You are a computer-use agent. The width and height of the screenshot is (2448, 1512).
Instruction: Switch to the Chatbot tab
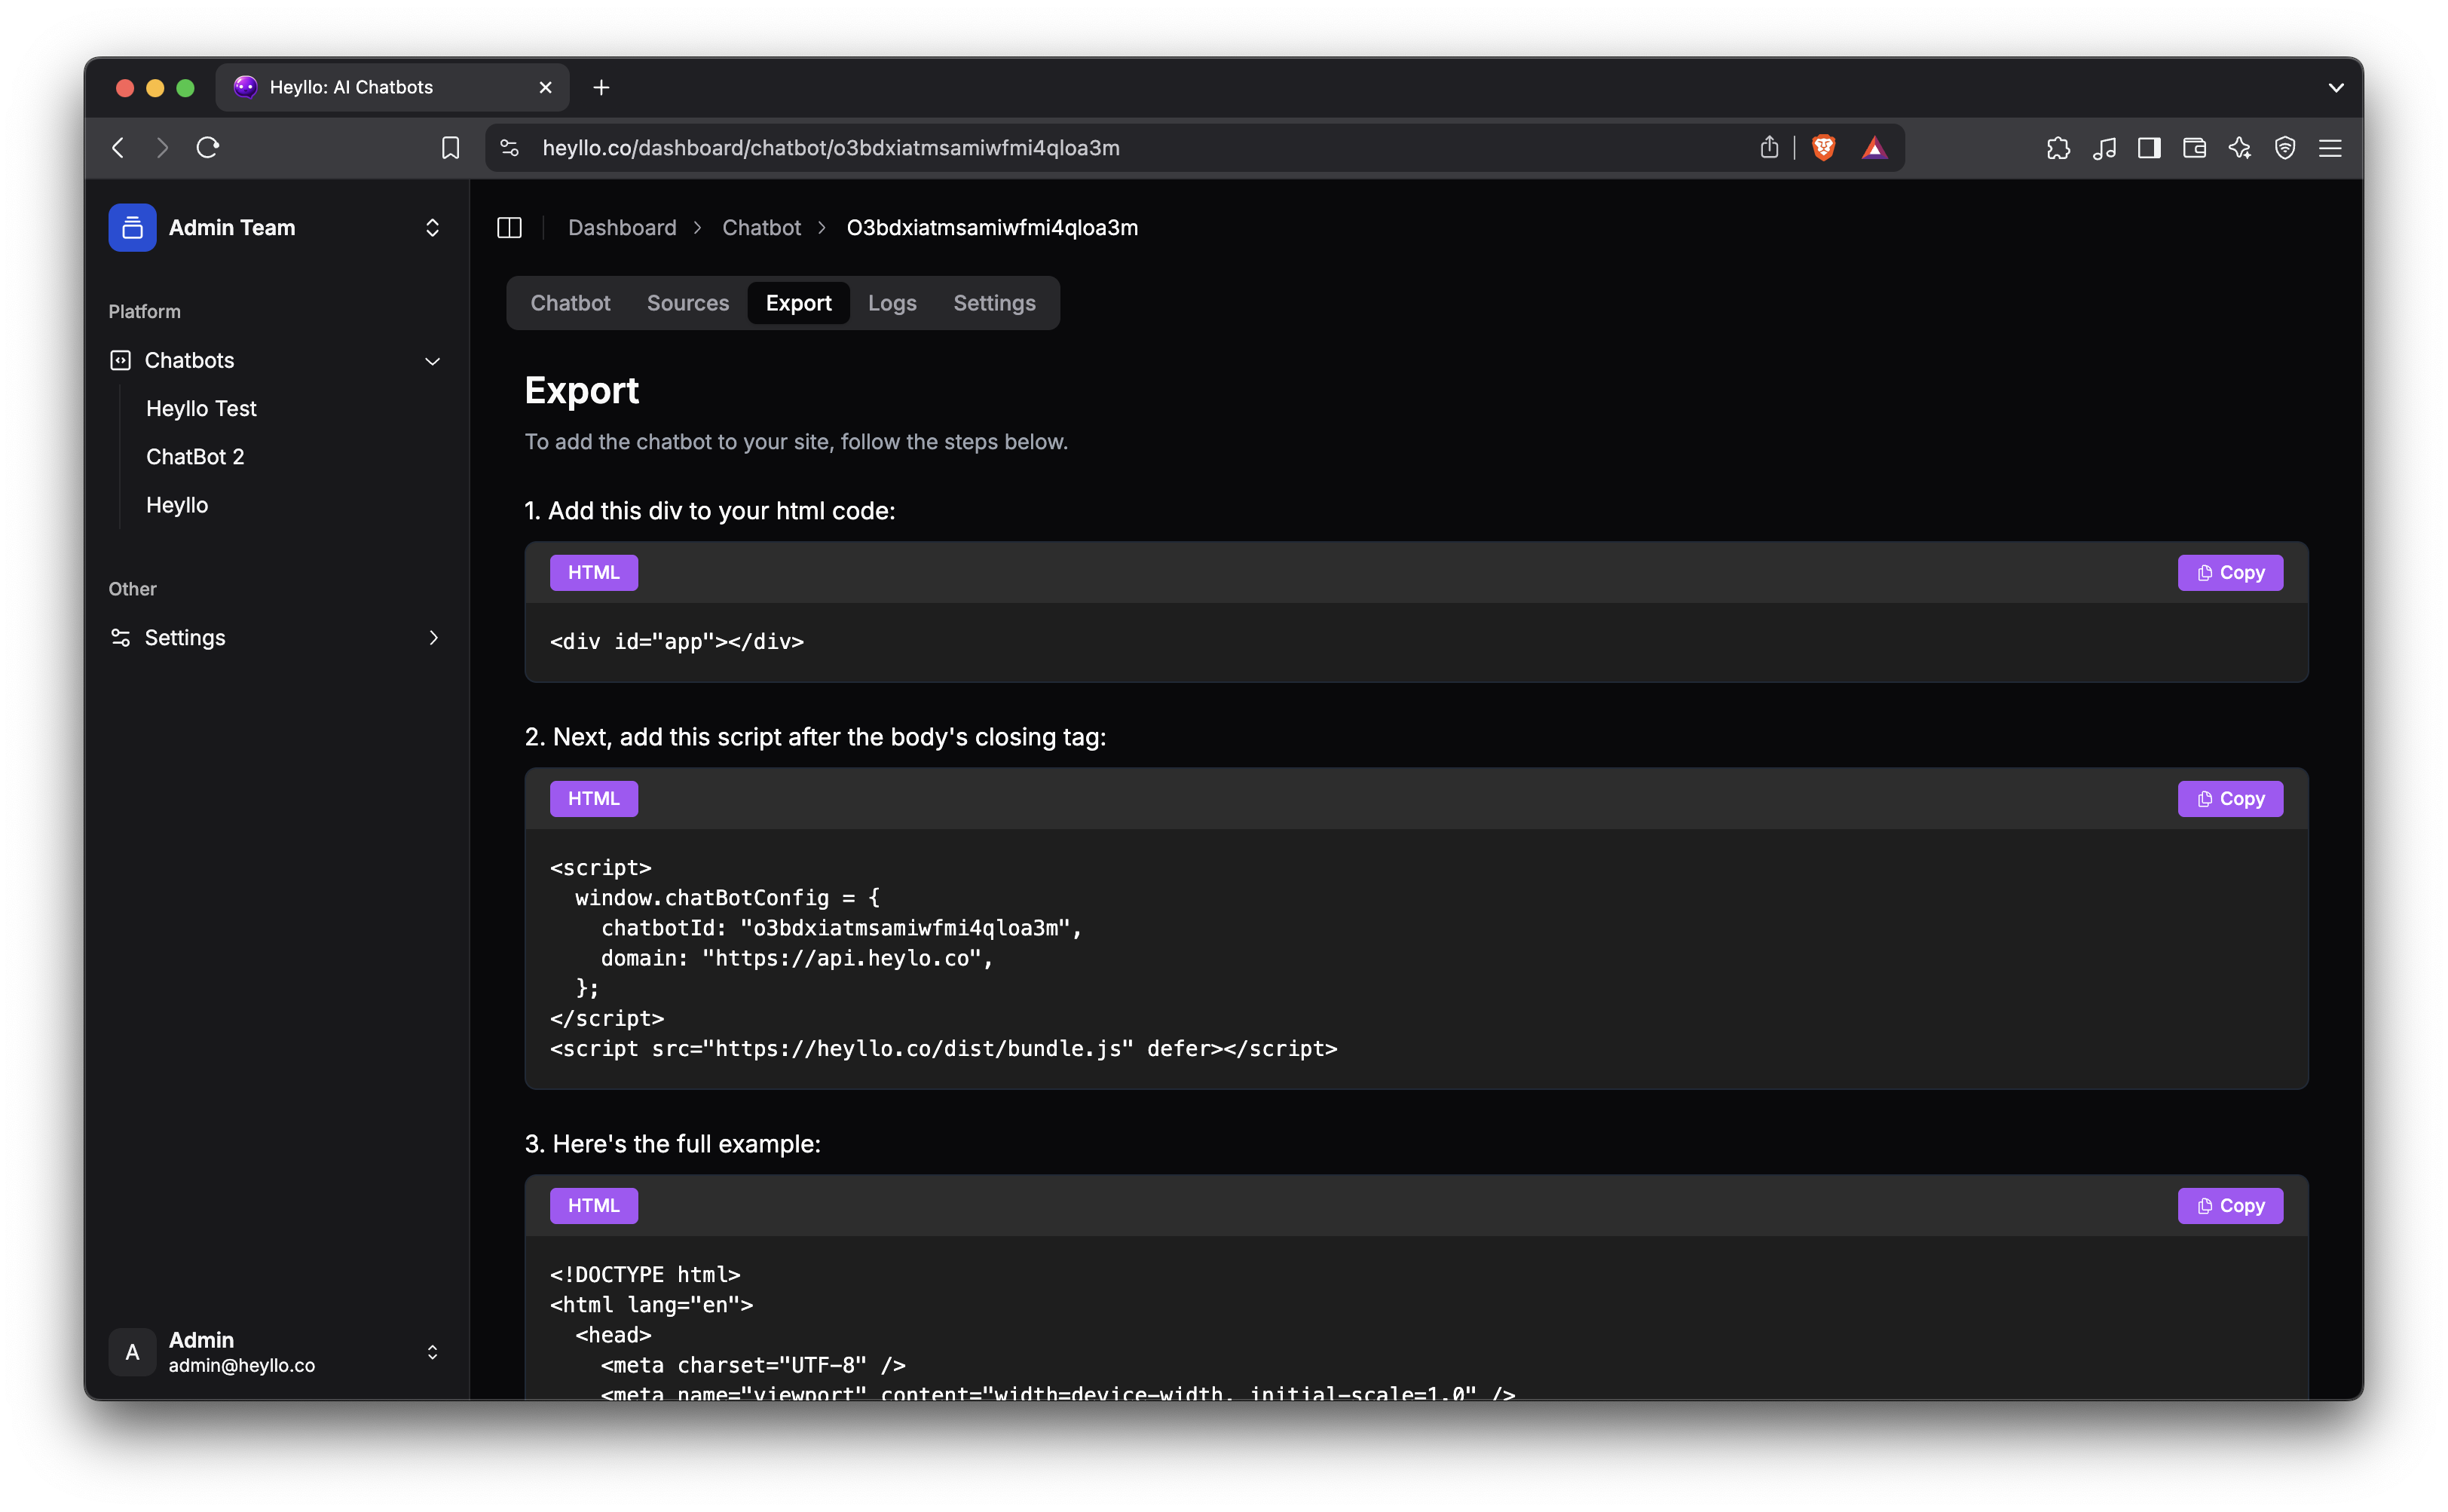click(570, 303)
